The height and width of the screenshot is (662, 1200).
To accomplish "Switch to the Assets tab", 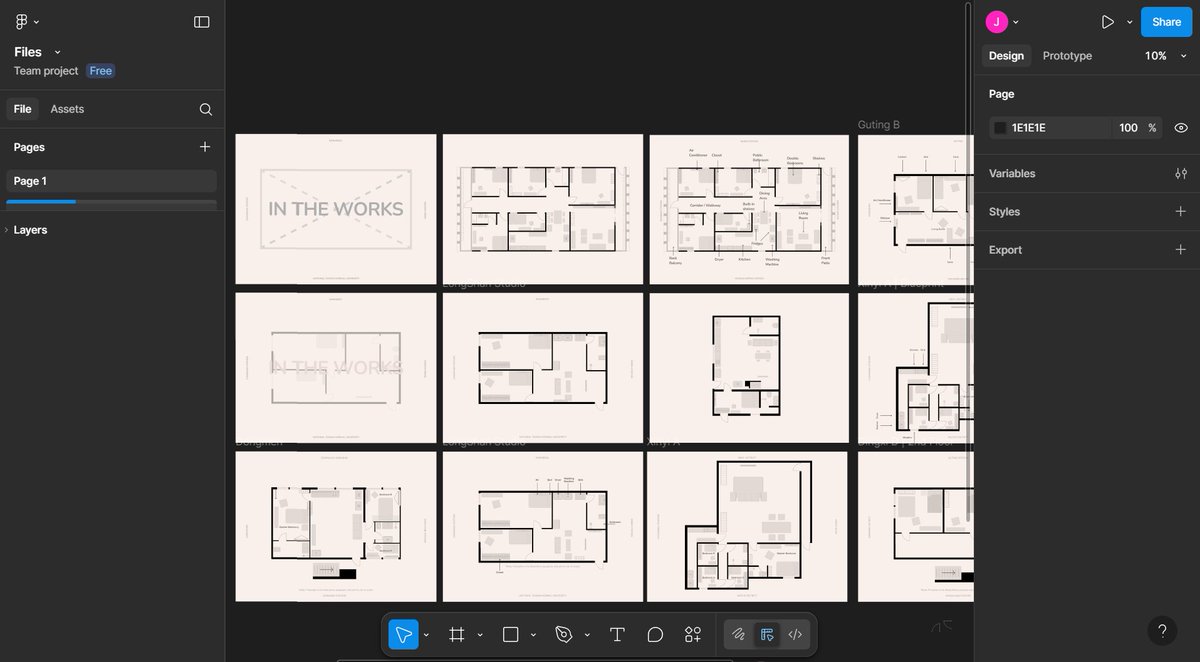I will pos(67,109).
